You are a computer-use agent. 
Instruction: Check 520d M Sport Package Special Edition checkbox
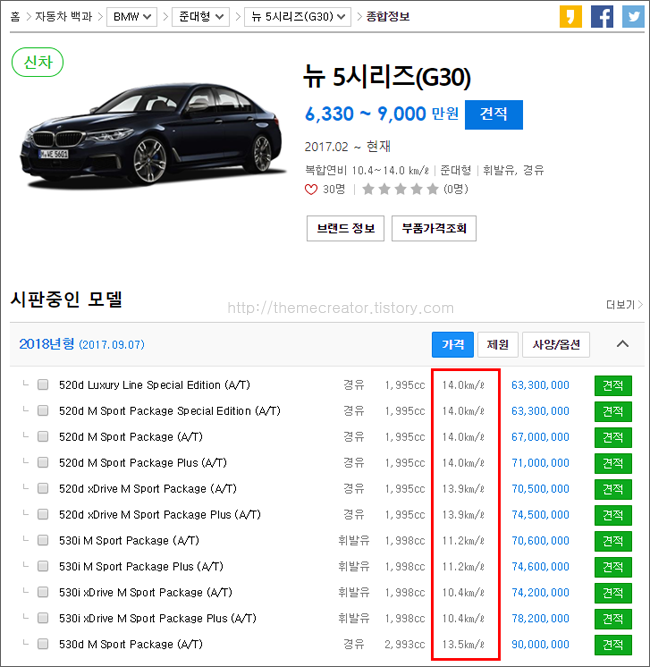[43, 411]
